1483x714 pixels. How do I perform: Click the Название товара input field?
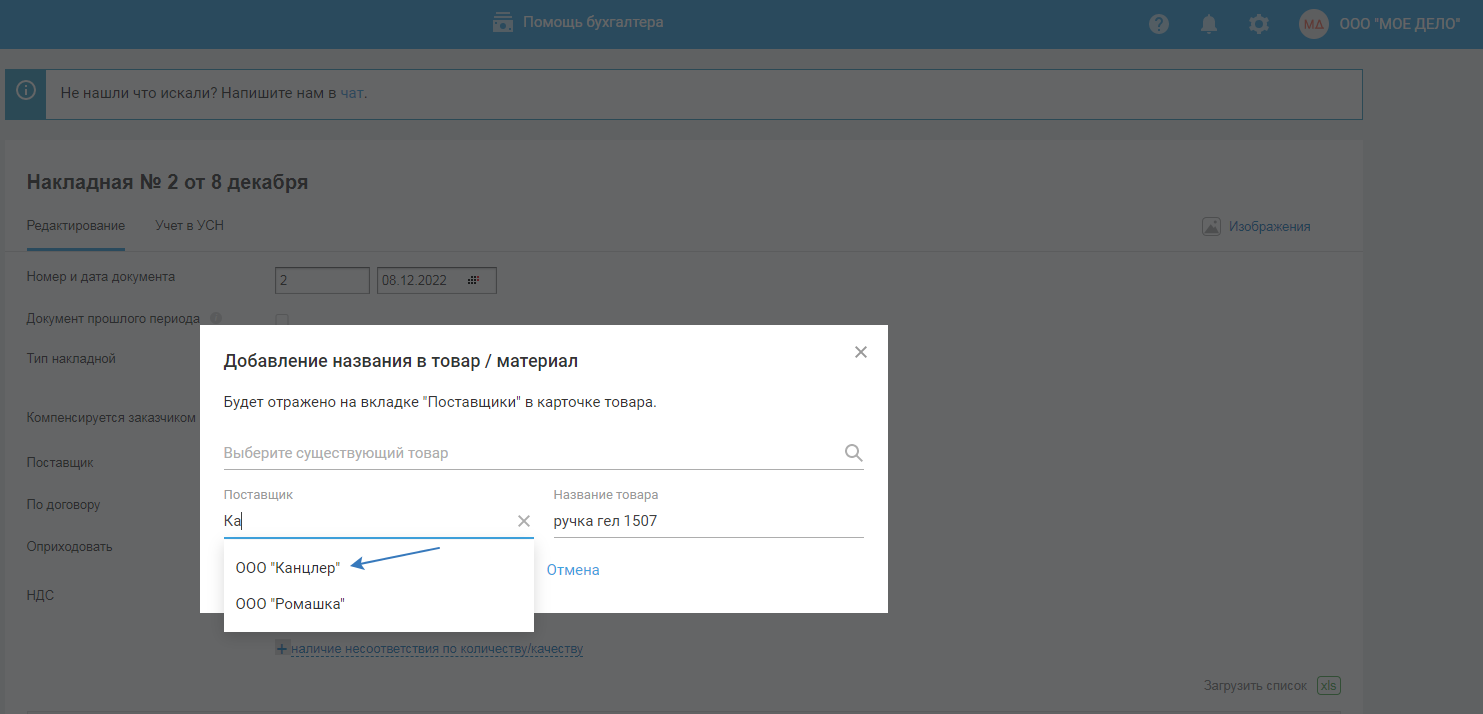pyautogui.click(x=708, y=521)
